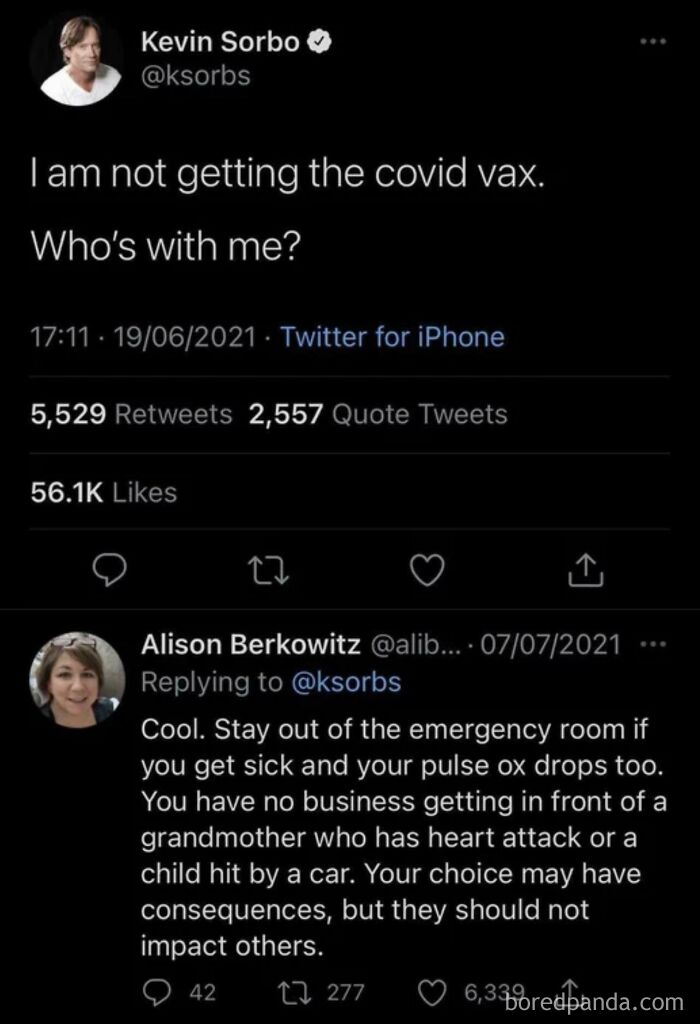This screenshot has height=1024, width=700.
Task: Like Alison Berkowitz's reply
Action: pyautogui.click(x=434, y=992)
